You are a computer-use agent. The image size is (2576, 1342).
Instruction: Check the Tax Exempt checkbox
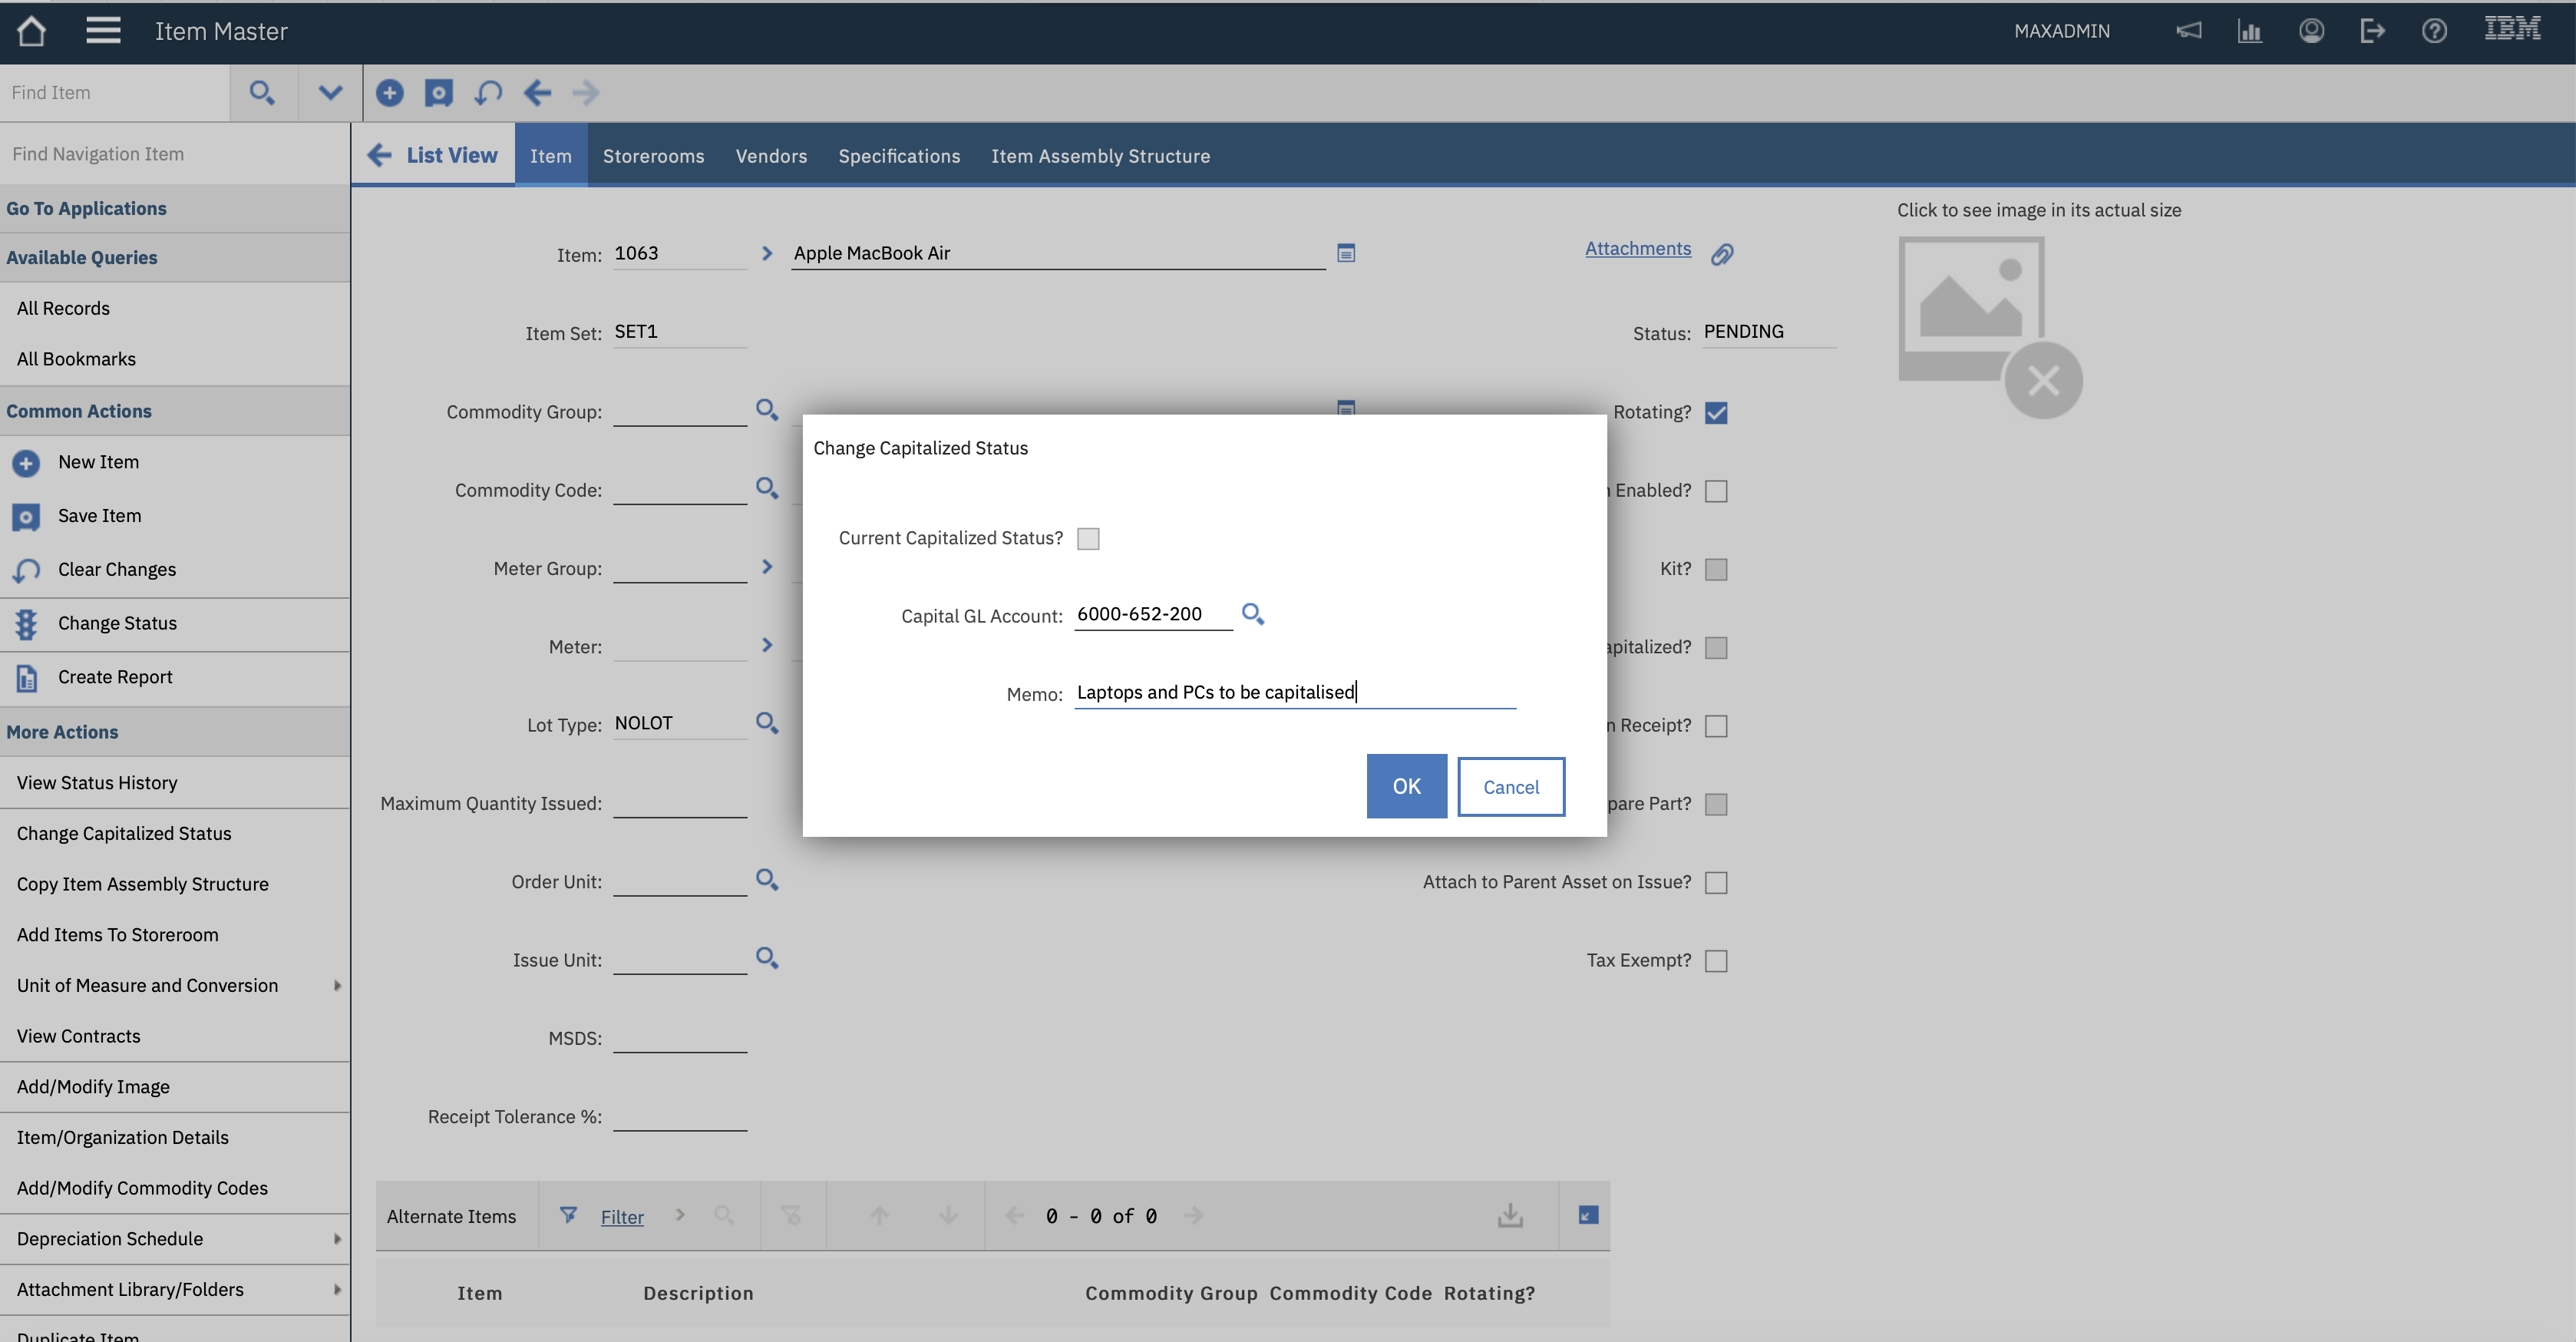coord(1716,961)
